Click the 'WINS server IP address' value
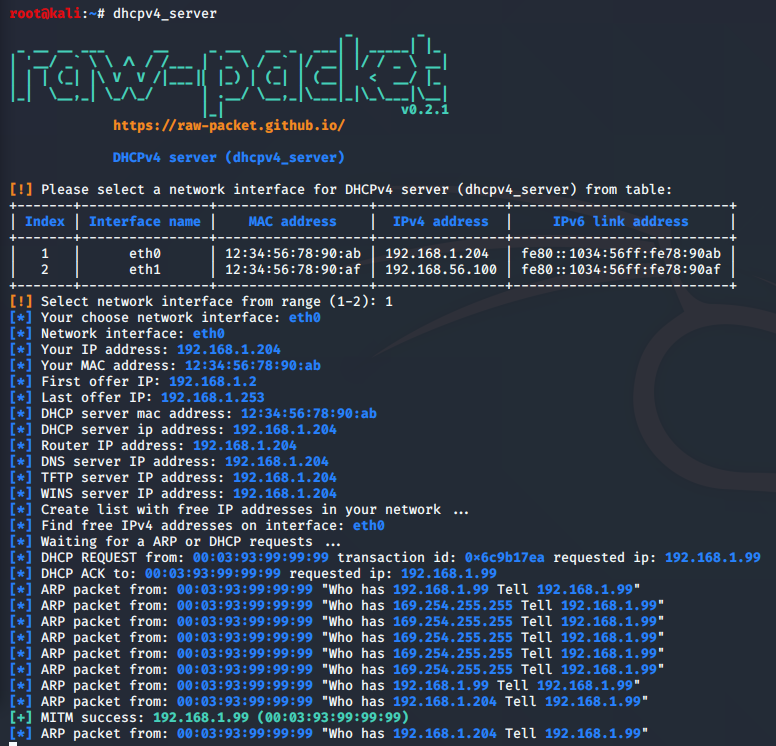 tap(285, 494)
